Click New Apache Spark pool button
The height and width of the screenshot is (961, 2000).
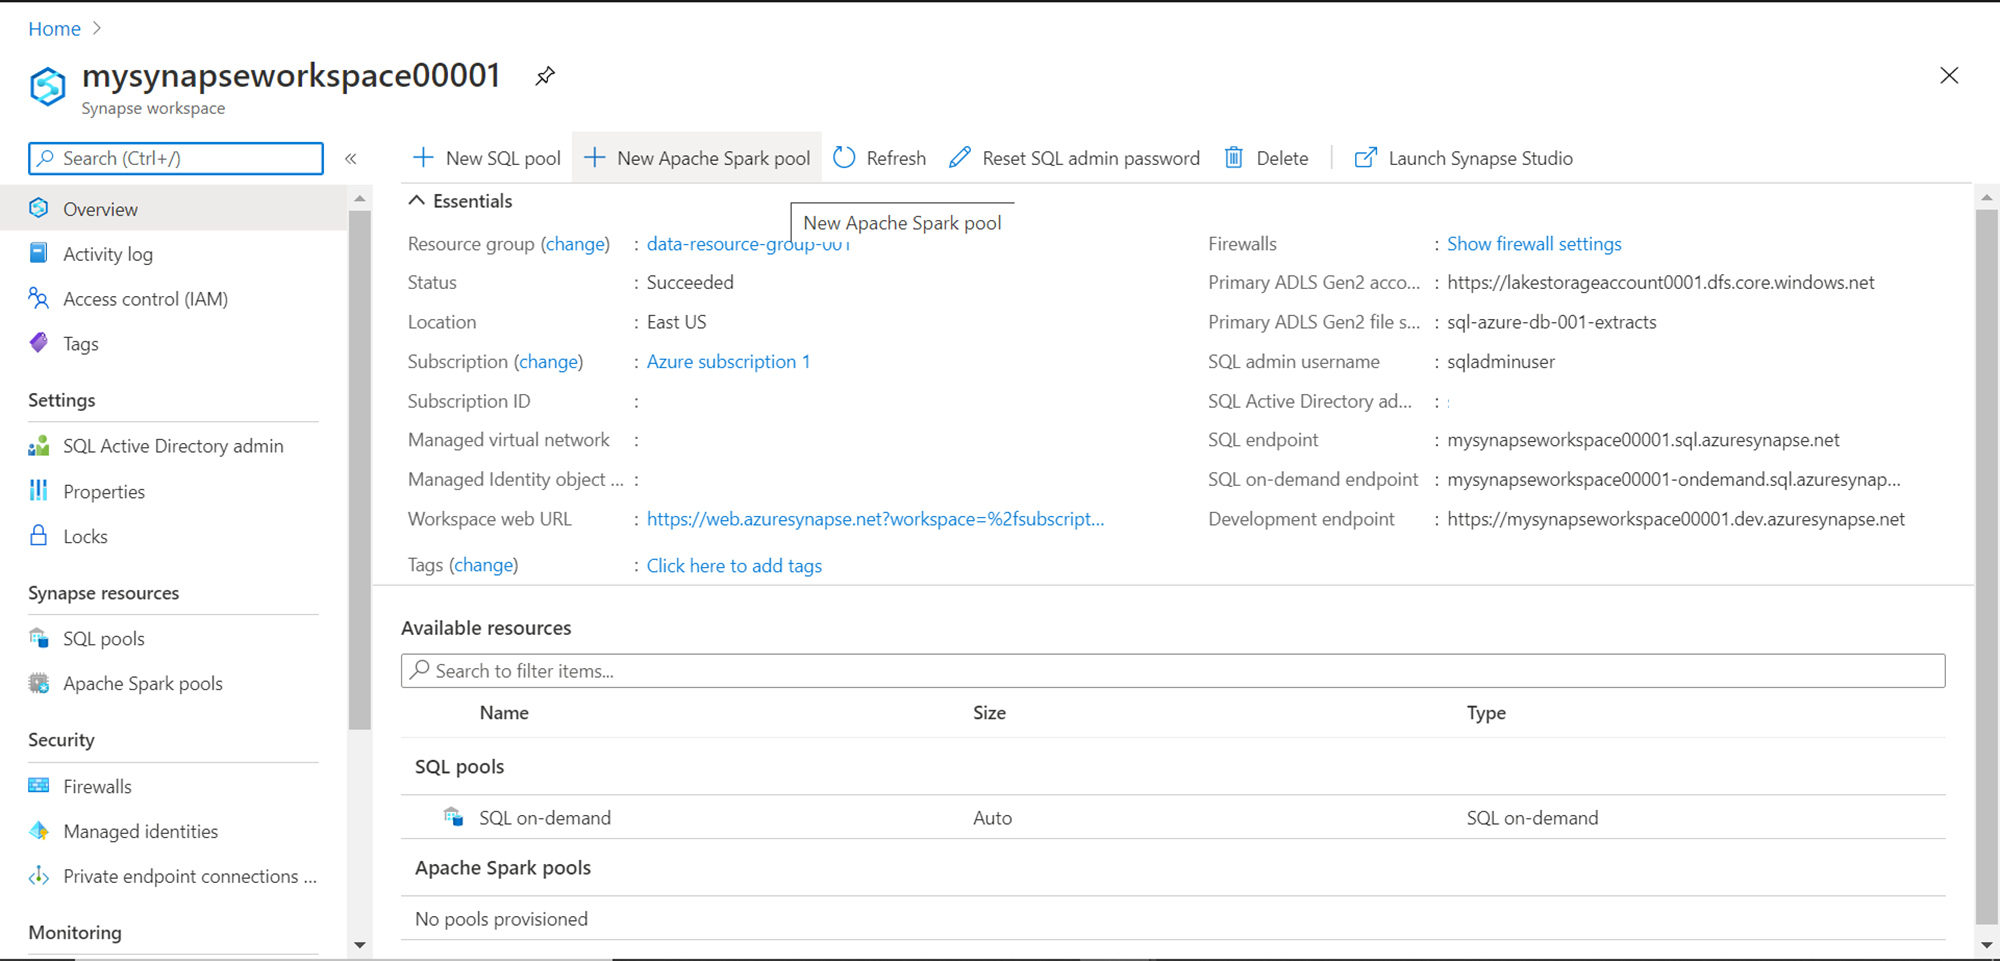click(697, 158)
